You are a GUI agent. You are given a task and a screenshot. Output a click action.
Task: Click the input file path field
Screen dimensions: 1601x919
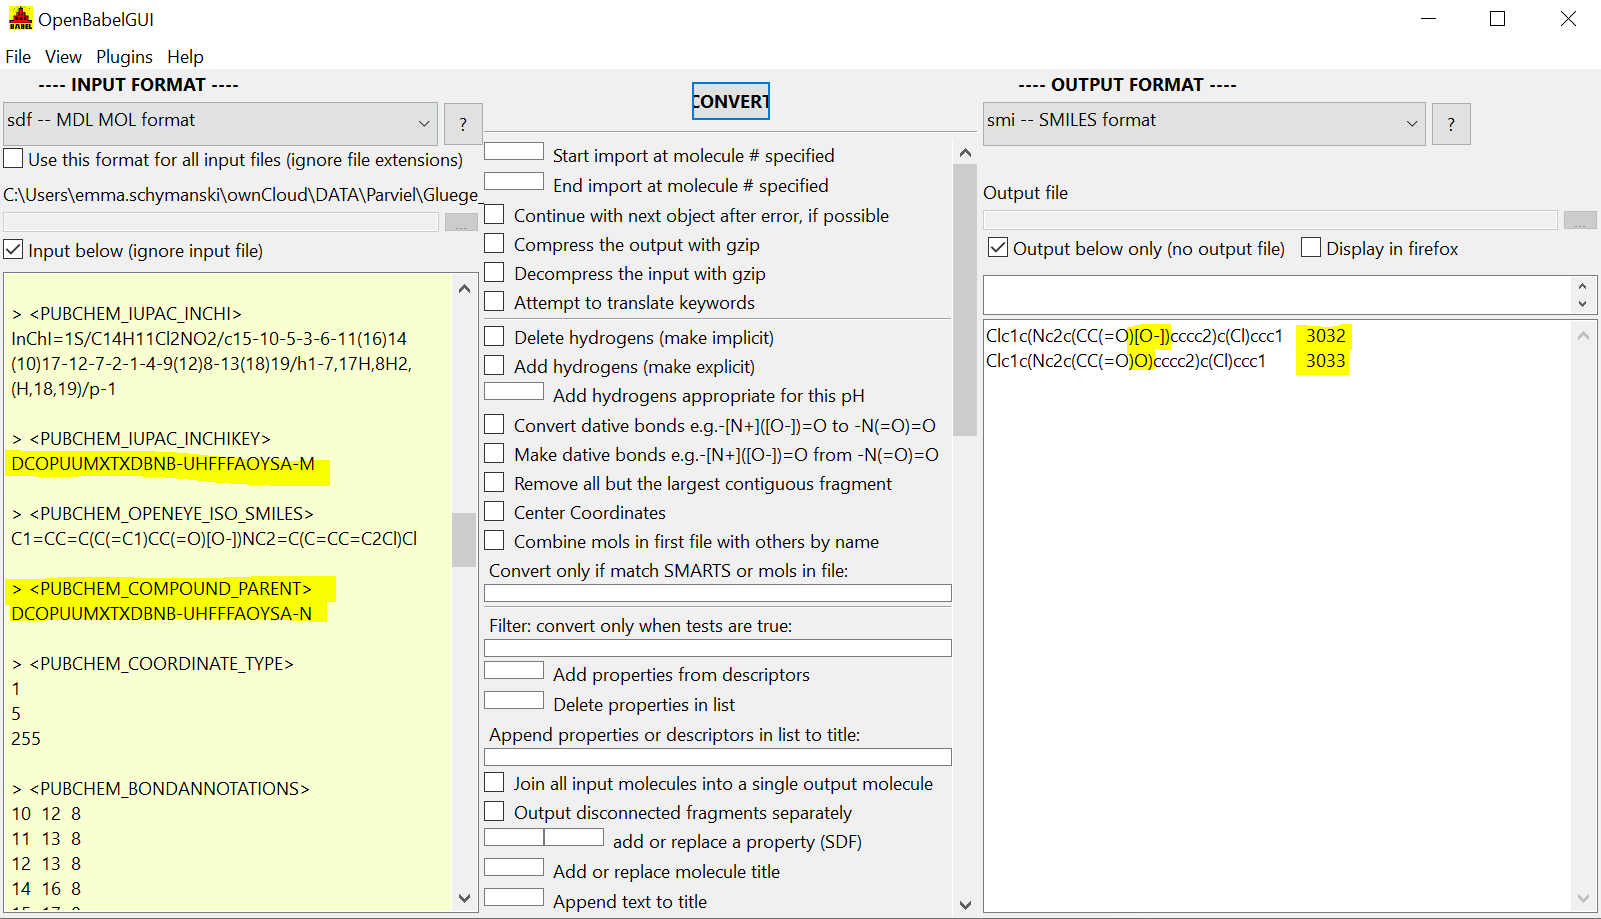(x=221, y=222)
